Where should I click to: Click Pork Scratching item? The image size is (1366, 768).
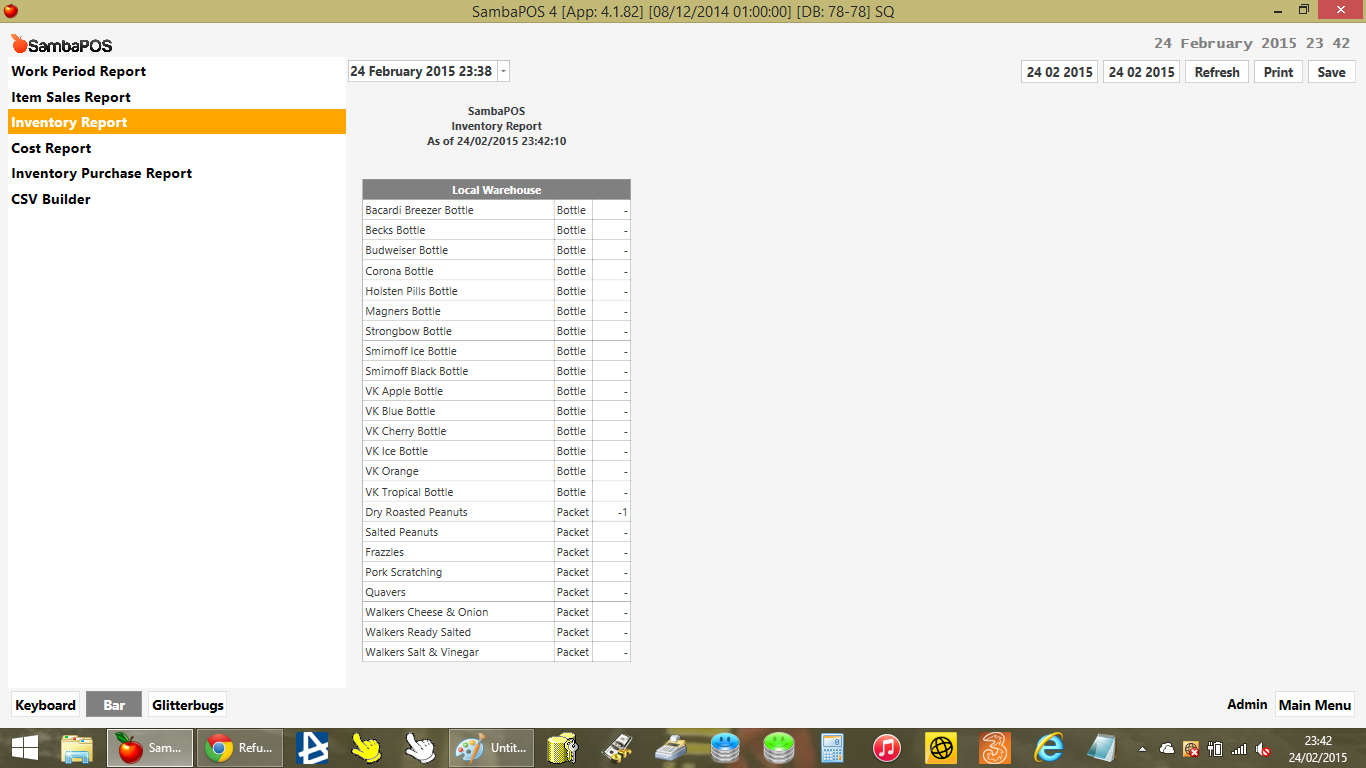click(x=403, y=572)
